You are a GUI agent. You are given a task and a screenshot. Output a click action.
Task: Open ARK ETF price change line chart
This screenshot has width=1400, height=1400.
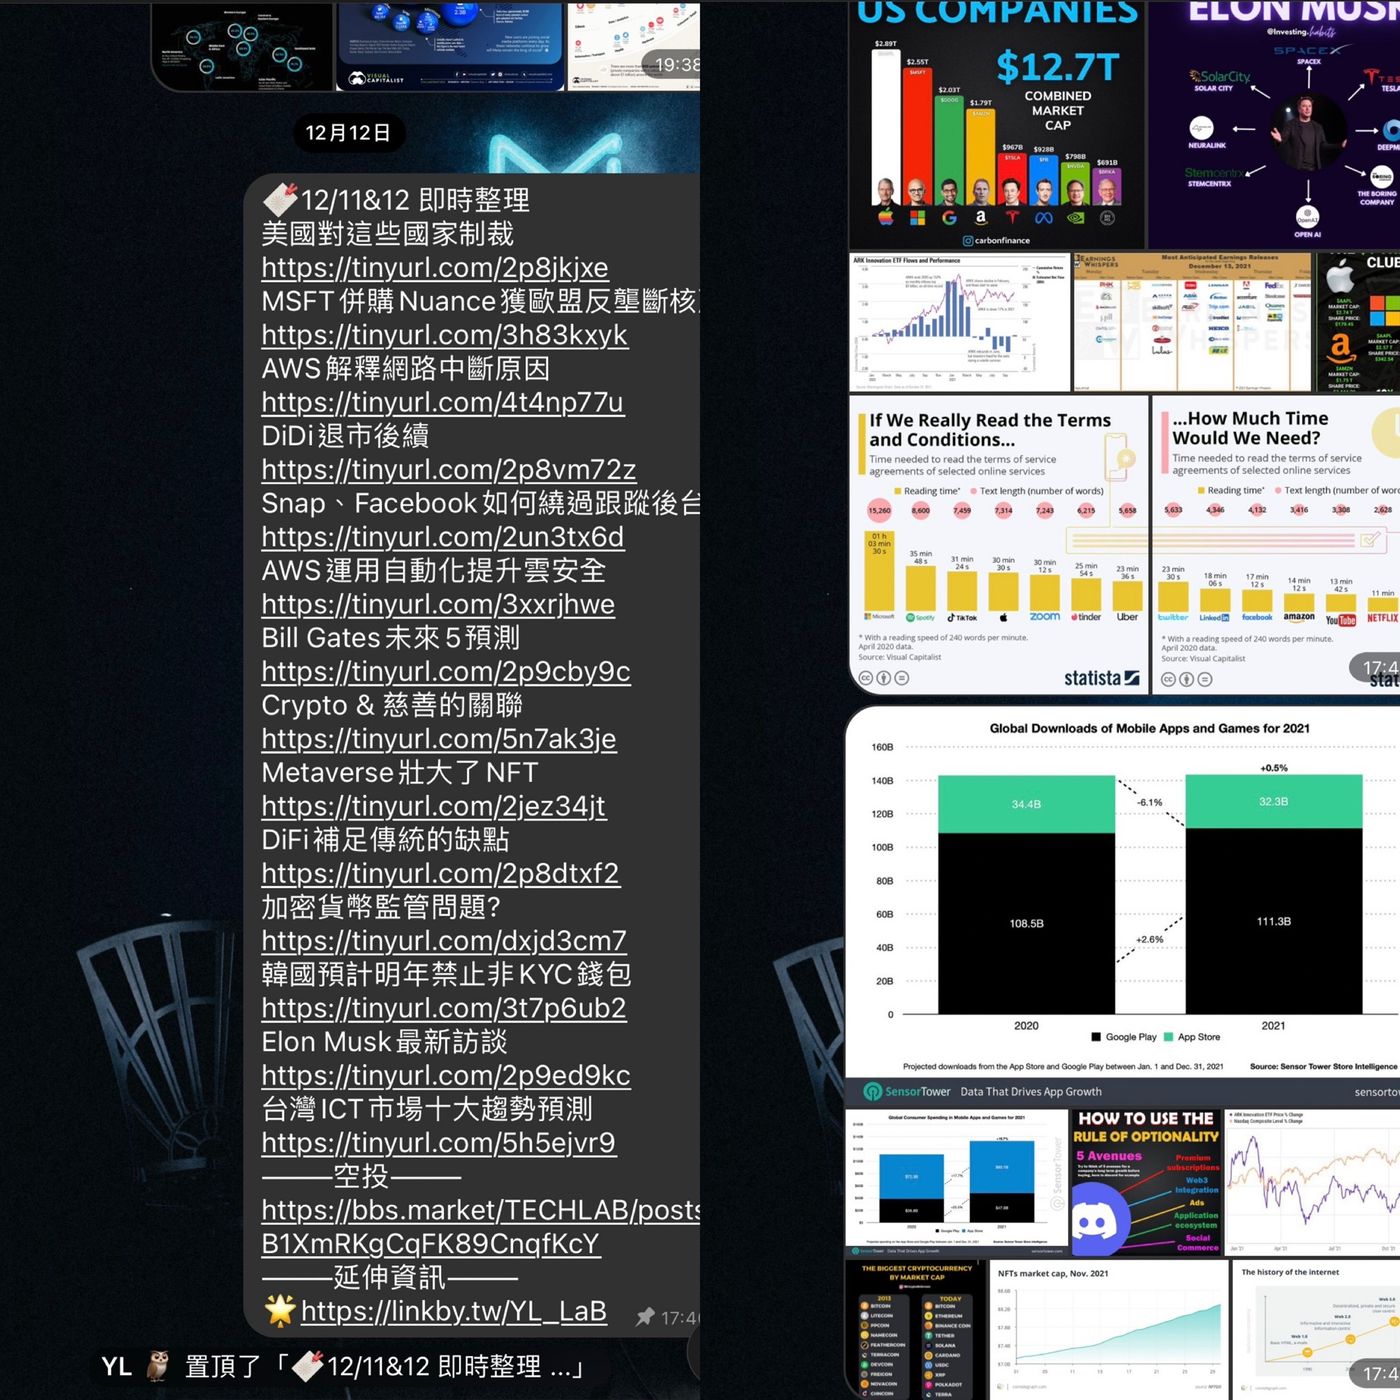1312,1182
